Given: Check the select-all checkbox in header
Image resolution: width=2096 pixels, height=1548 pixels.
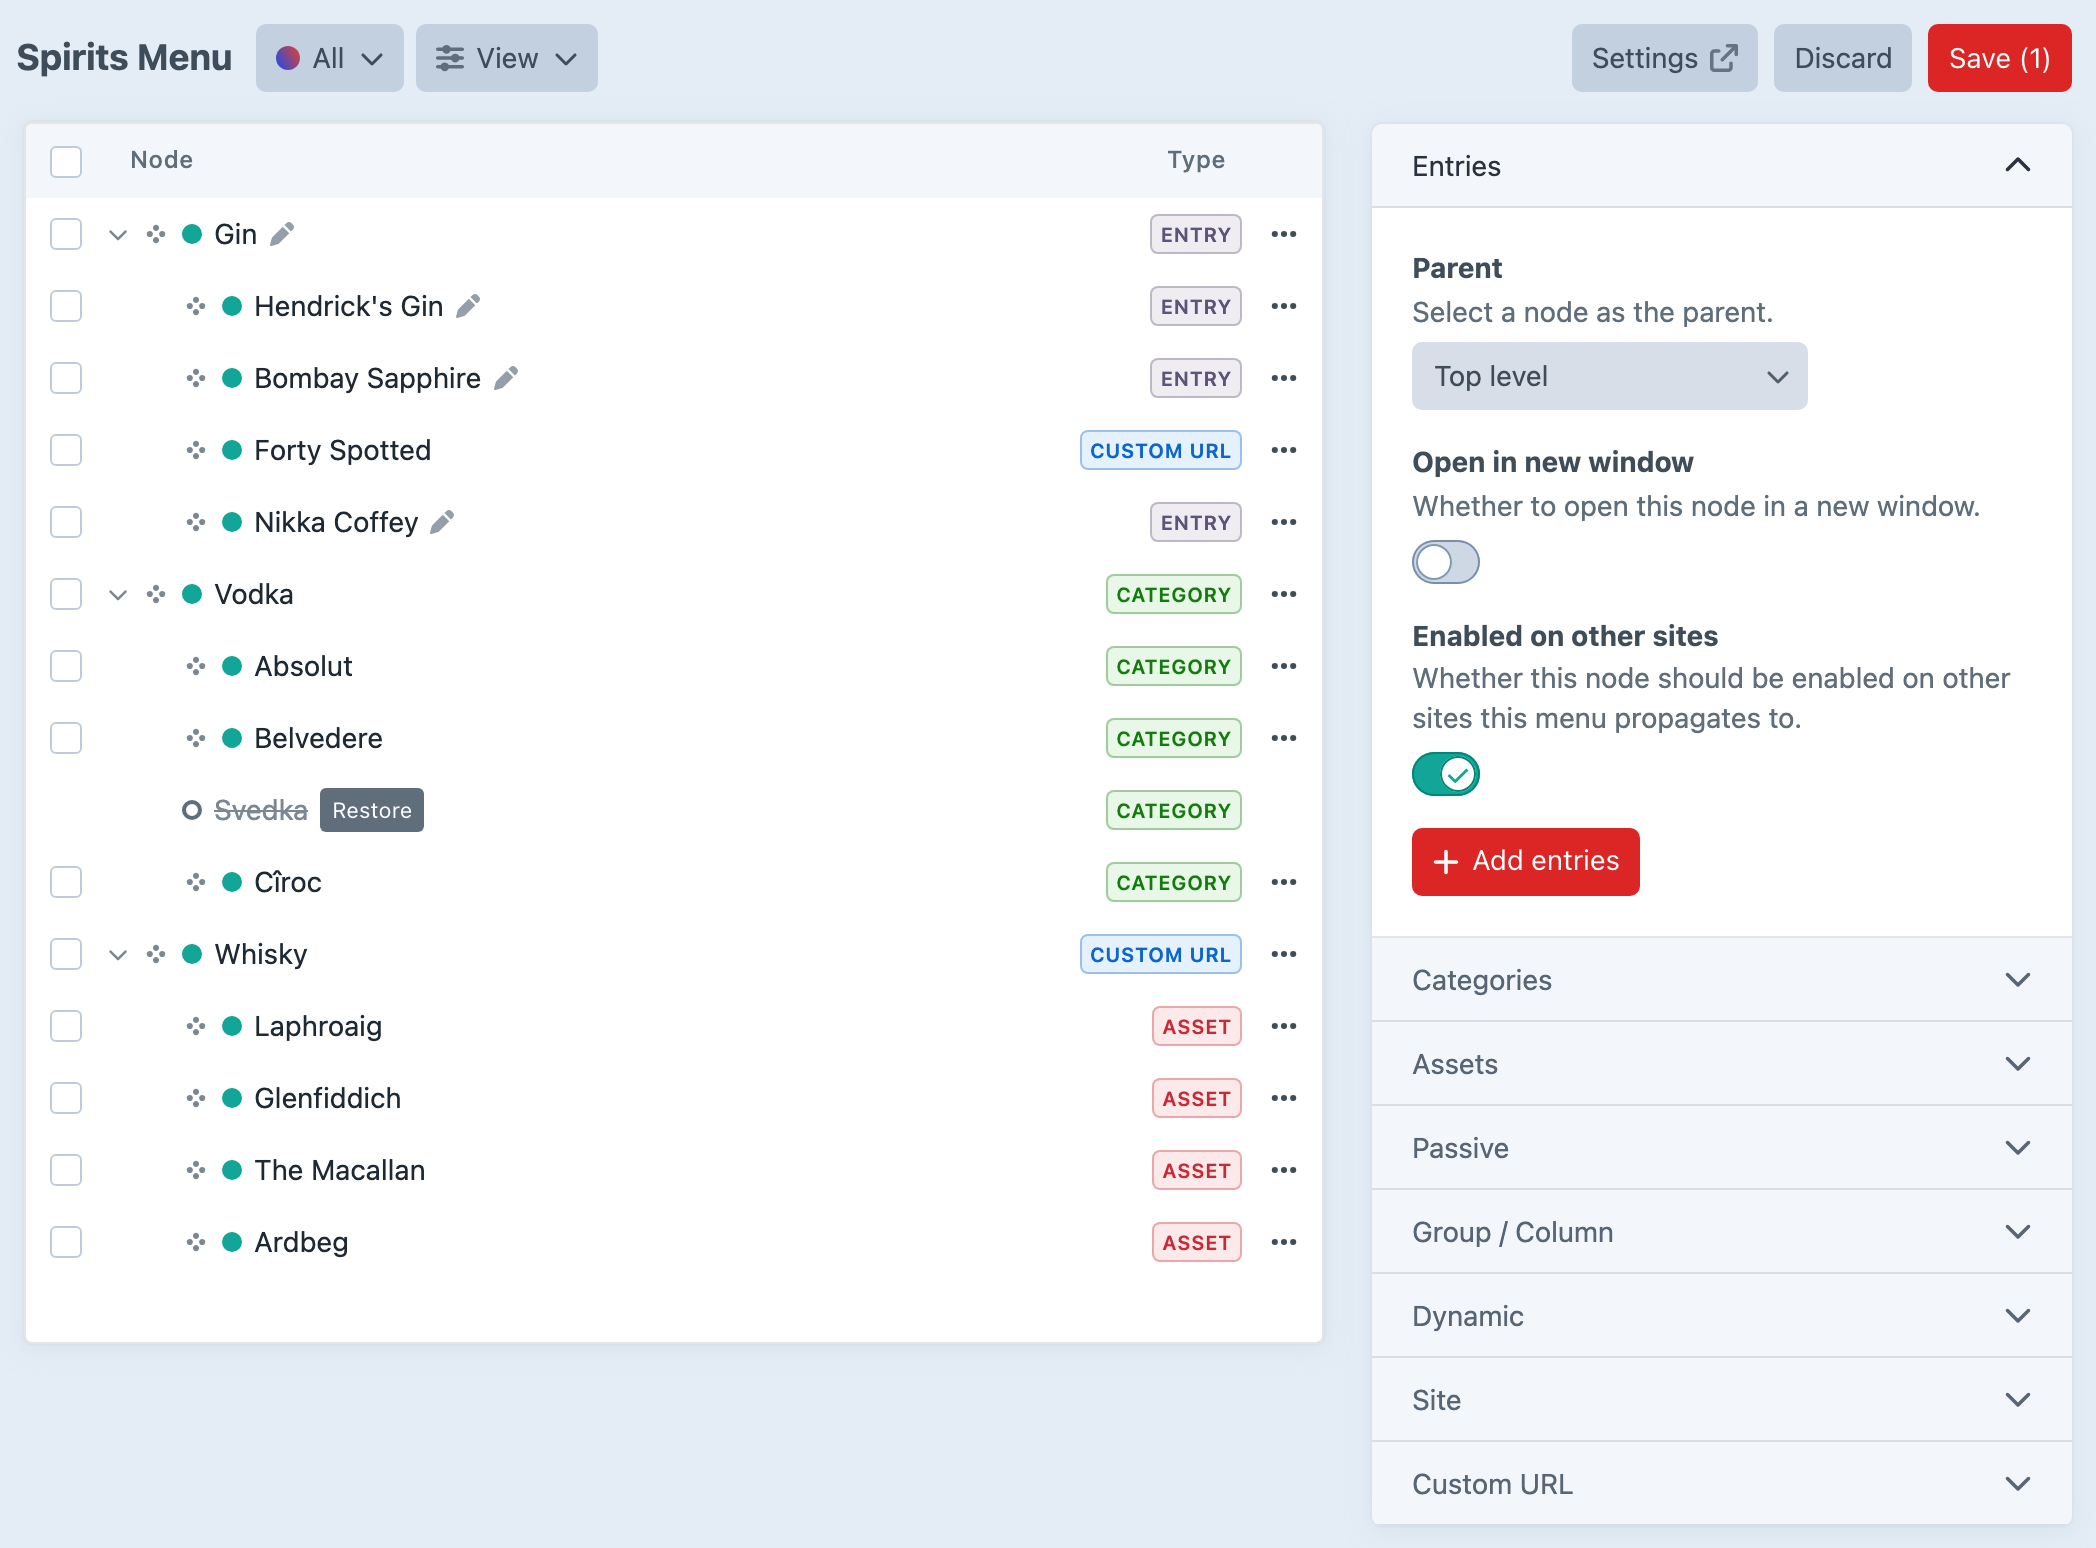Looking at the screenshot, I should [66, 161].
